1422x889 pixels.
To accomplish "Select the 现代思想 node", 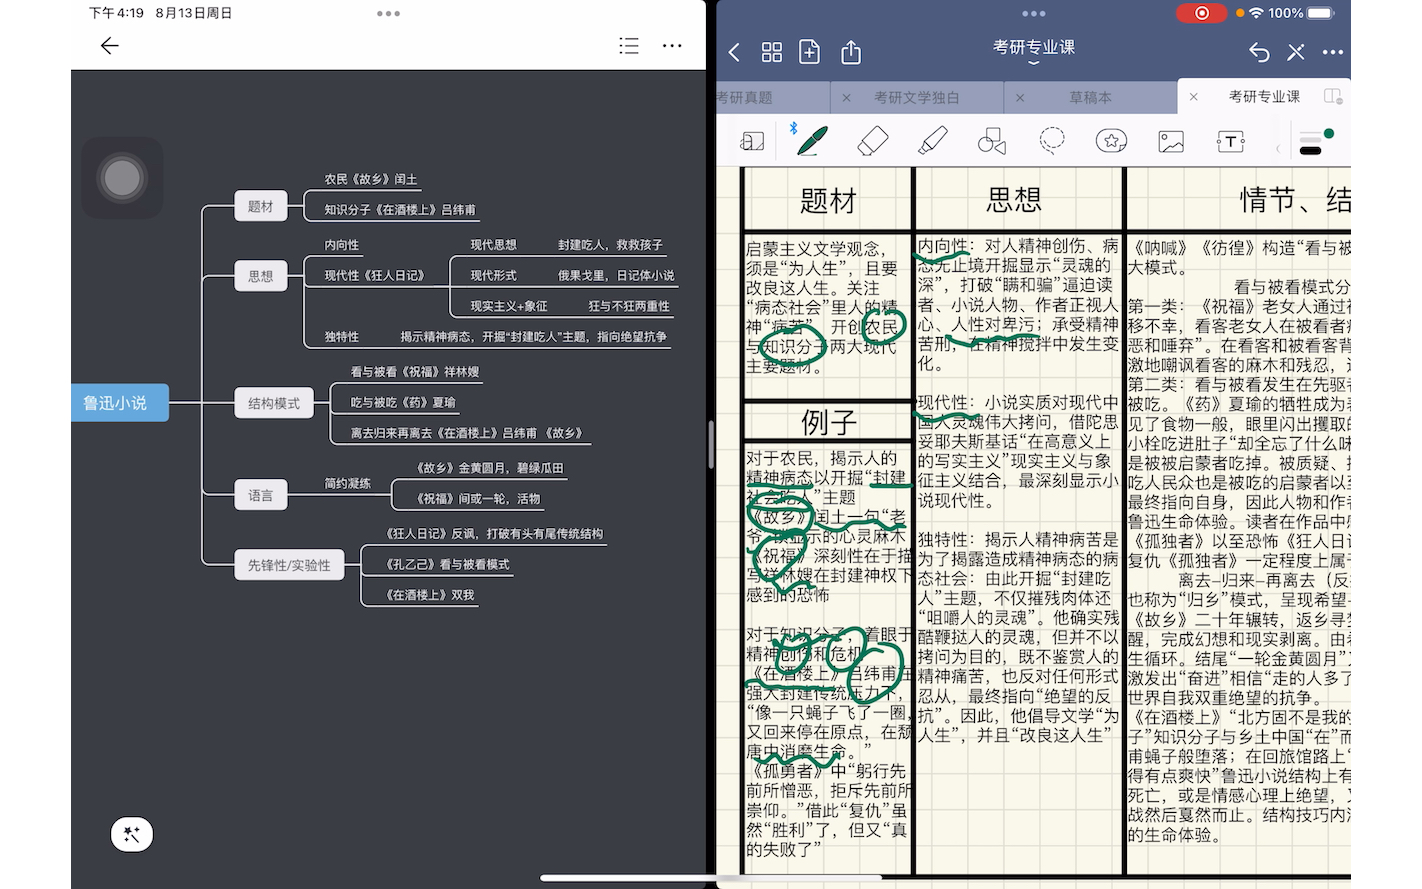I will pyautogui.click(x=494, y=245).
